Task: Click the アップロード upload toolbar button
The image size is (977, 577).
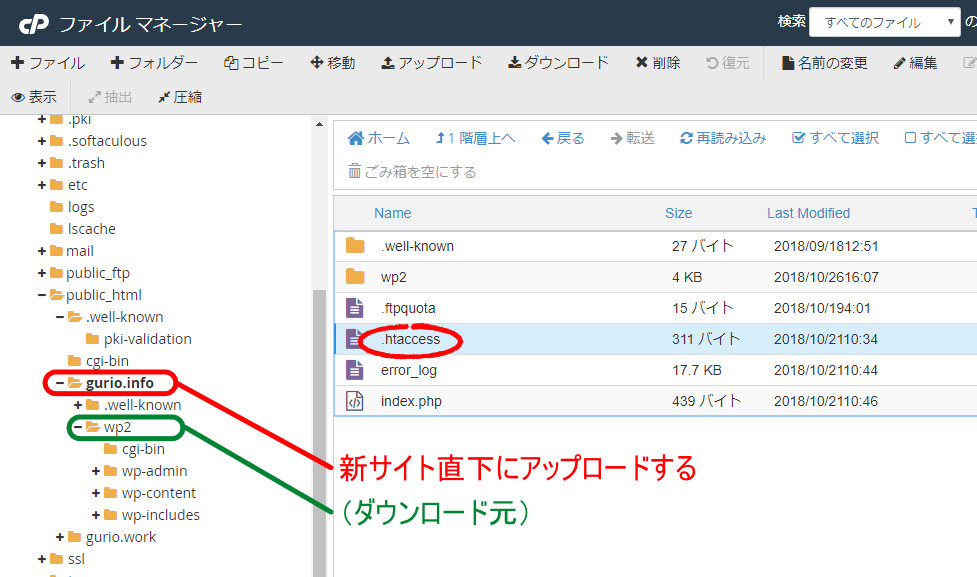Action: click(x=431, y=63)
